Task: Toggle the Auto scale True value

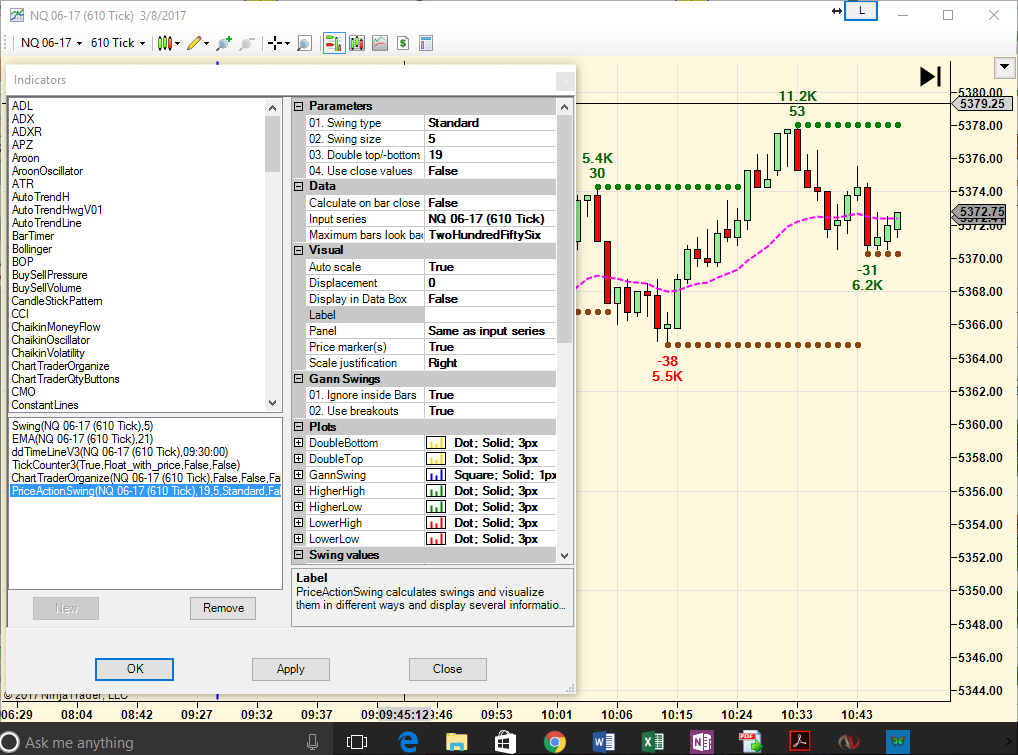Action: click(x=490, y=267)
